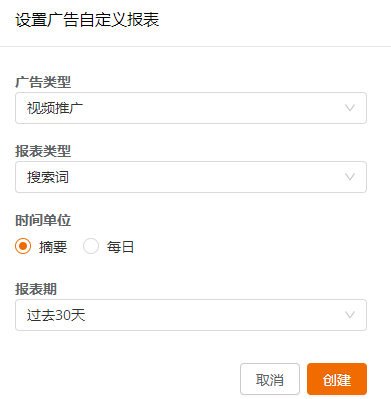Screen dimensions: 391x399
Task: Click the 视频推广 selected value text
Action: [x=55, y=108]
